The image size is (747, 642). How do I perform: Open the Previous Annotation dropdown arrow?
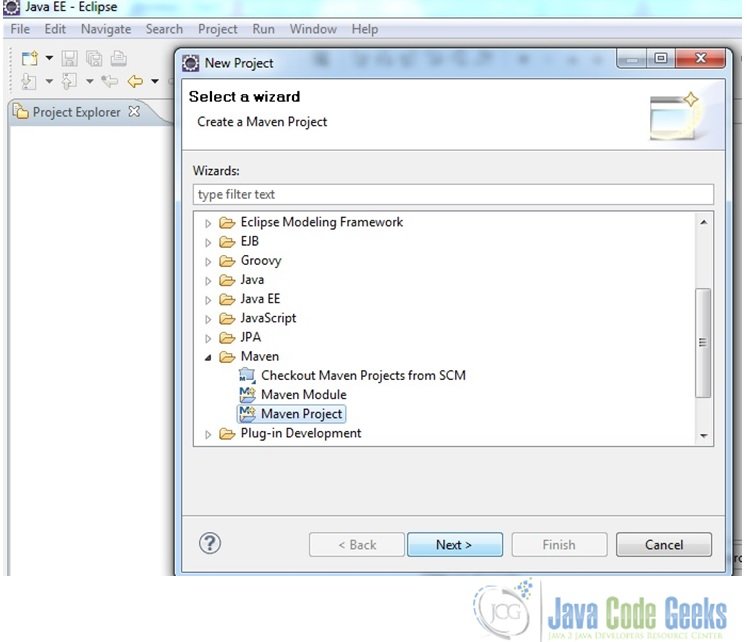(x=90, y=81)
